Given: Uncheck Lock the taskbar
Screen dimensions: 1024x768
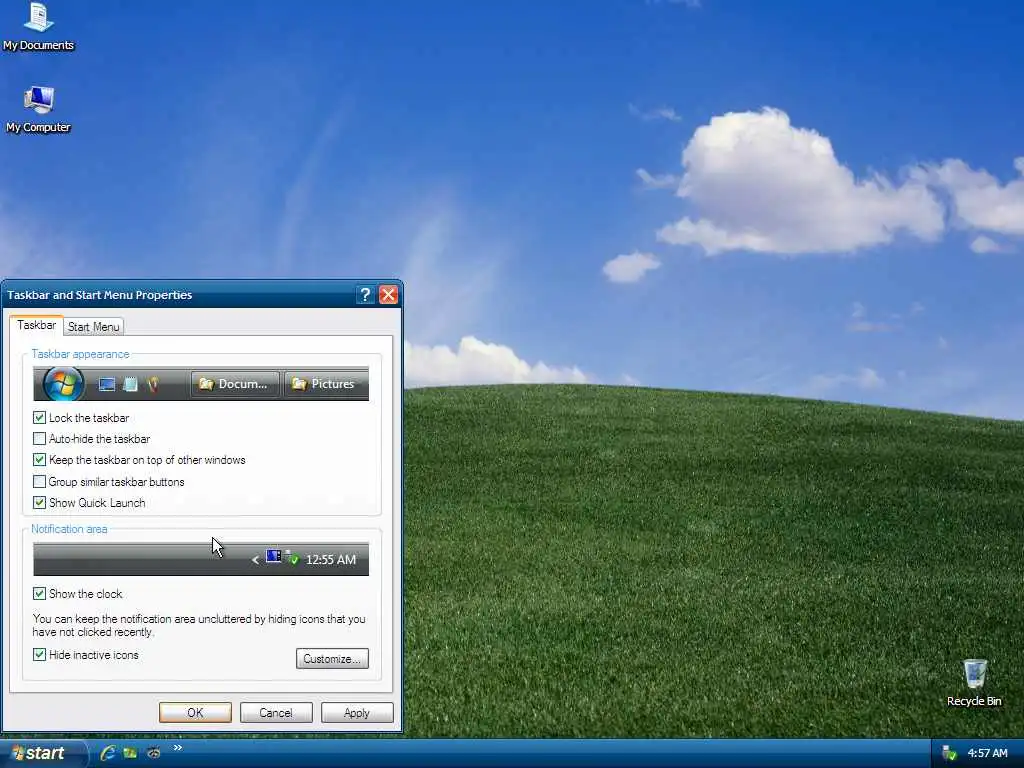Looking at the screenshot, I should point(39,417).
